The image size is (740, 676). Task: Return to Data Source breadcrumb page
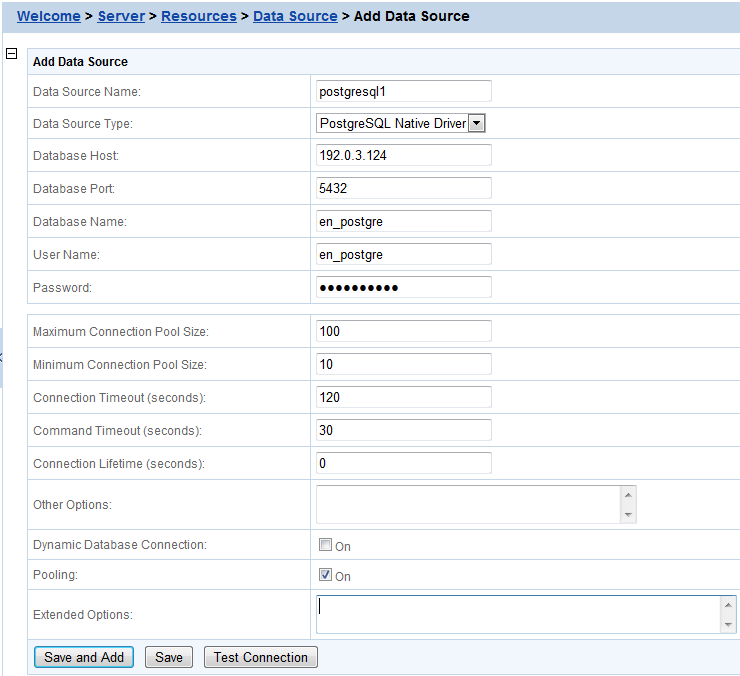pos(295,16)
